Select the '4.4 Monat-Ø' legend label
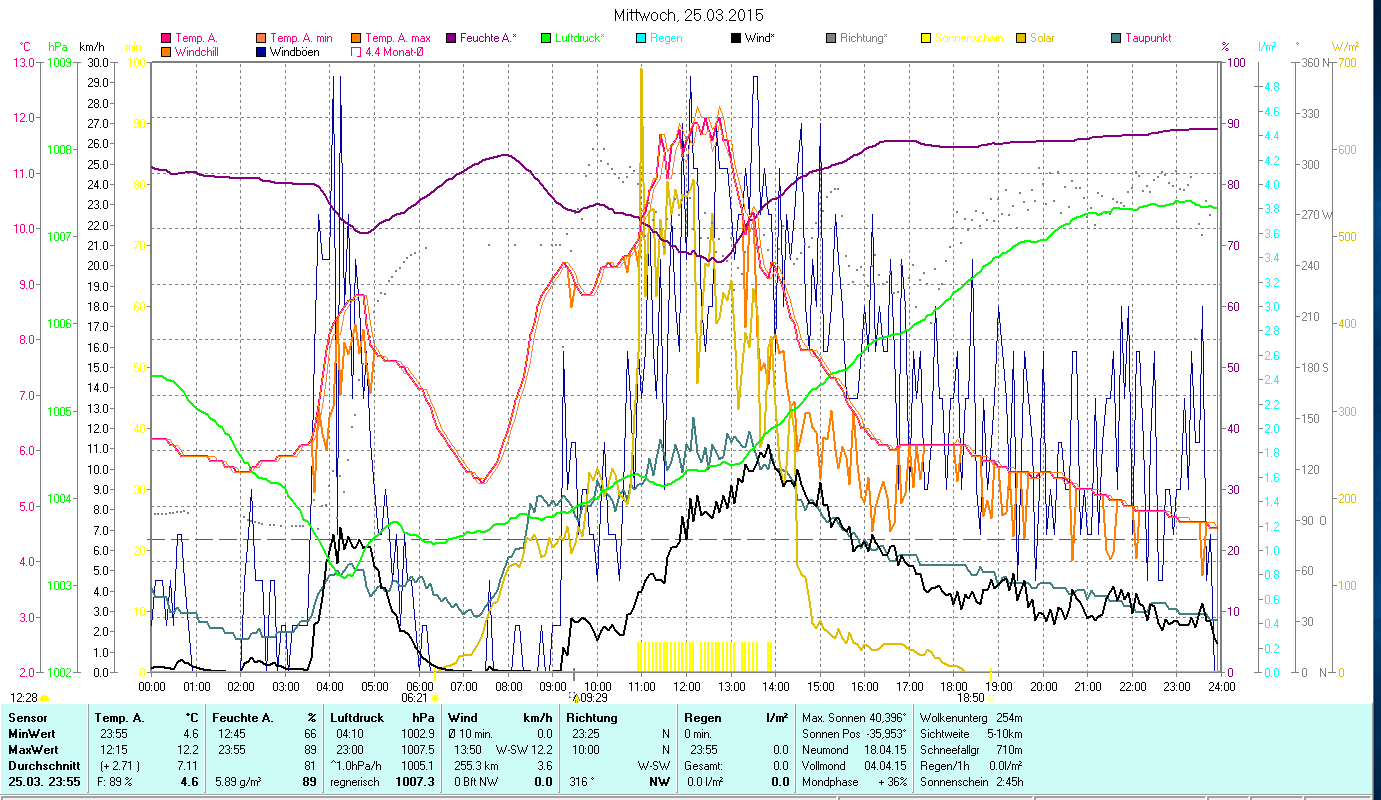1381x800 pixels. click(396, 52)
